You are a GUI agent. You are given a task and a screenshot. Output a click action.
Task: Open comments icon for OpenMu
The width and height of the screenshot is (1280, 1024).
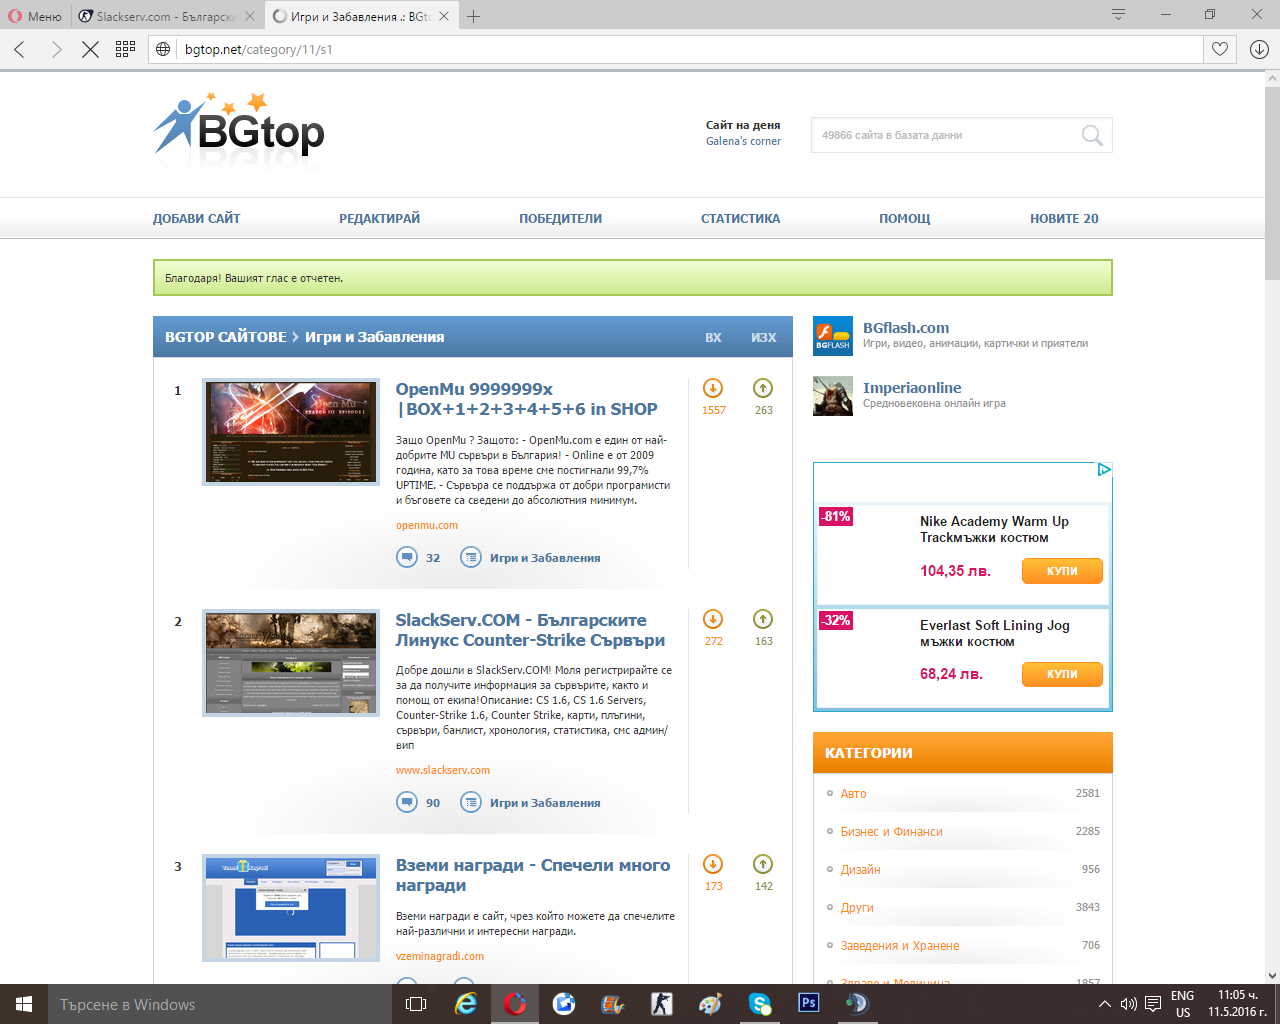pos(407,557)
